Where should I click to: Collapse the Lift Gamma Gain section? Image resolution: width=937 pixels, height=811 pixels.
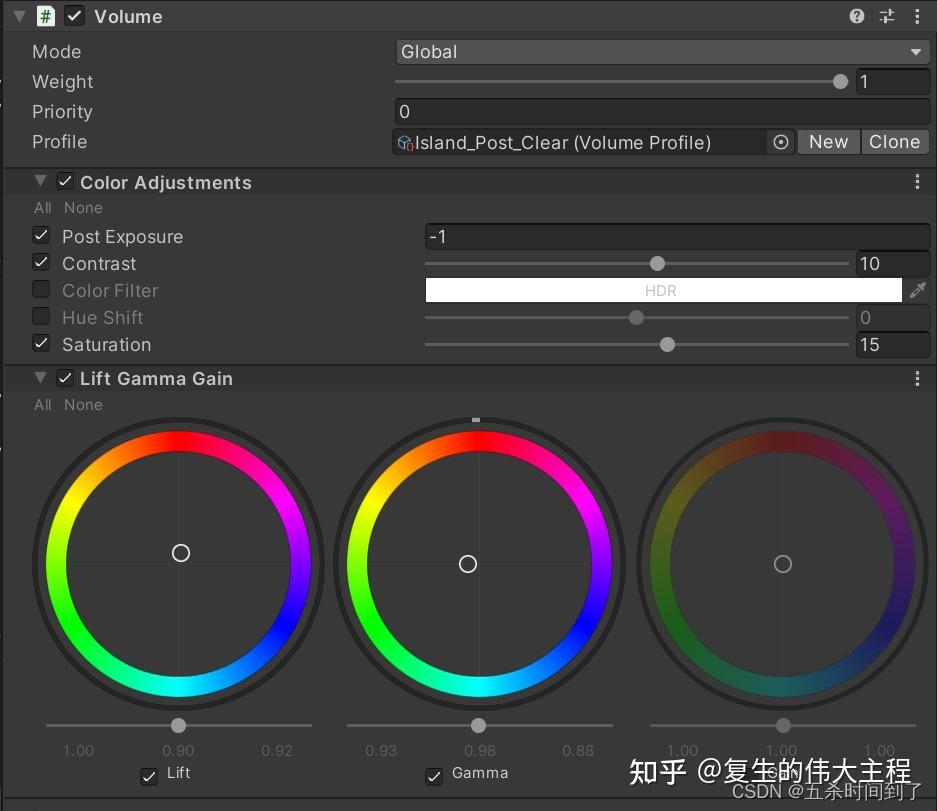pos(40,378)
